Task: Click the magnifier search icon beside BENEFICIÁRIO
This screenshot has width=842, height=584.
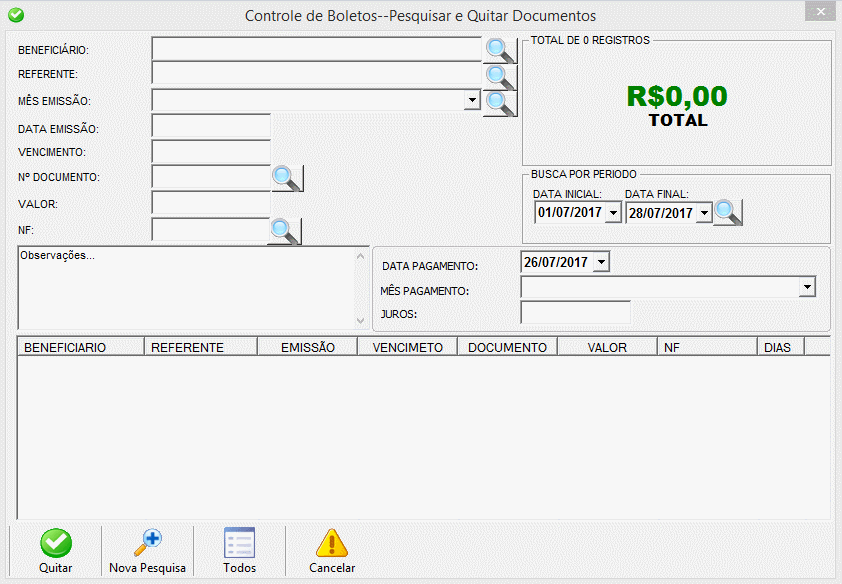Action: pos(500,50)
